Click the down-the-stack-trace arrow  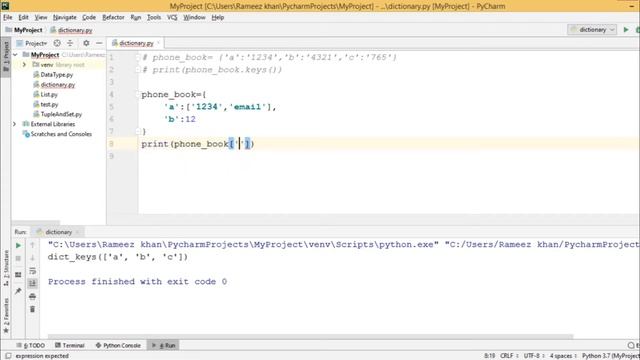(33, 258)
